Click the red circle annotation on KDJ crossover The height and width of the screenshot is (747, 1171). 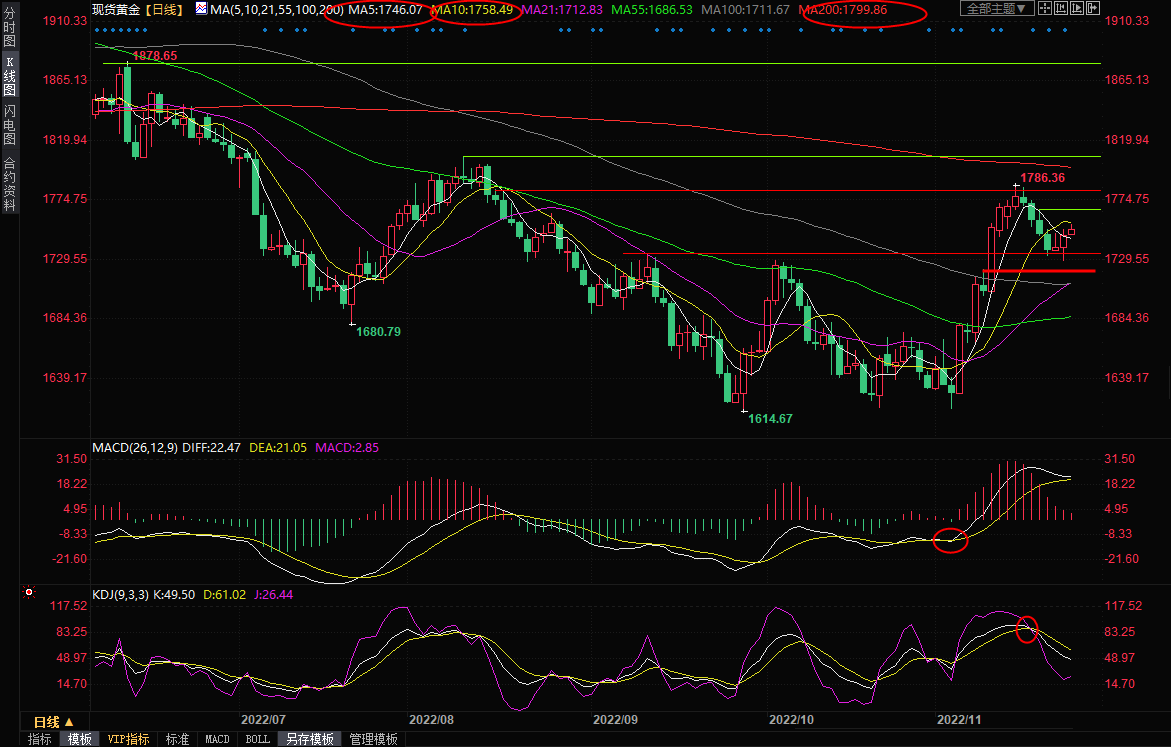click(x=1027, y=629)
